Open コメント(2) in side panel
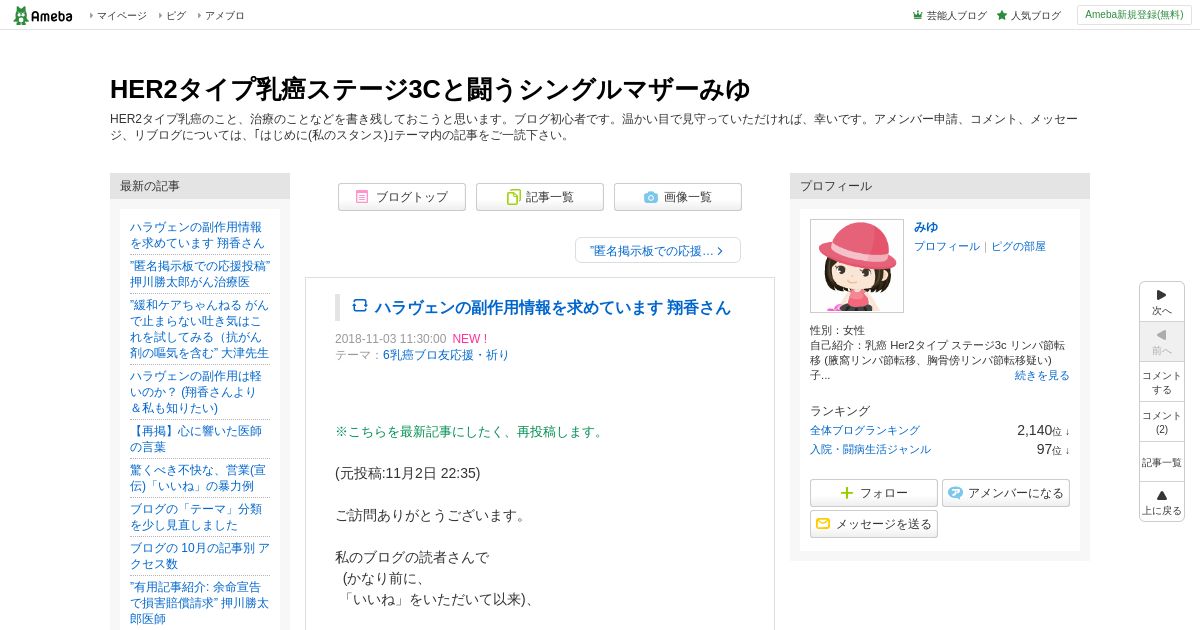This screenshot has height=630, width=1200. pos(1162,422)
